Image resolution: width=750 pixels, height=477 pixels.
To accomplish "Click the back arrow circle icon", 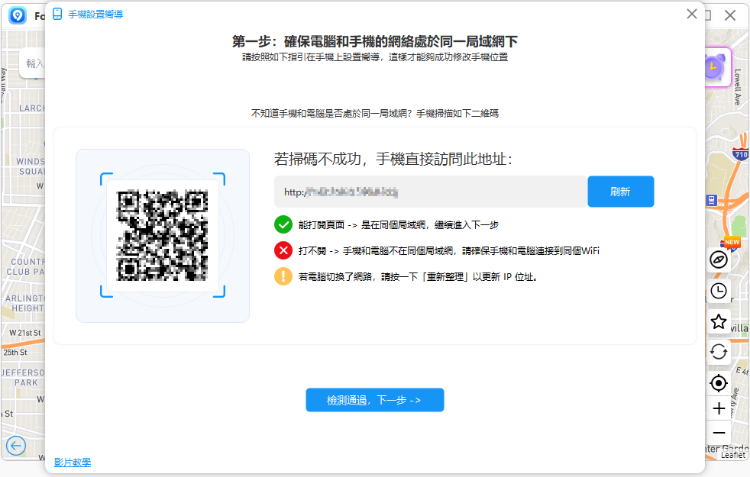I will 16,446.
